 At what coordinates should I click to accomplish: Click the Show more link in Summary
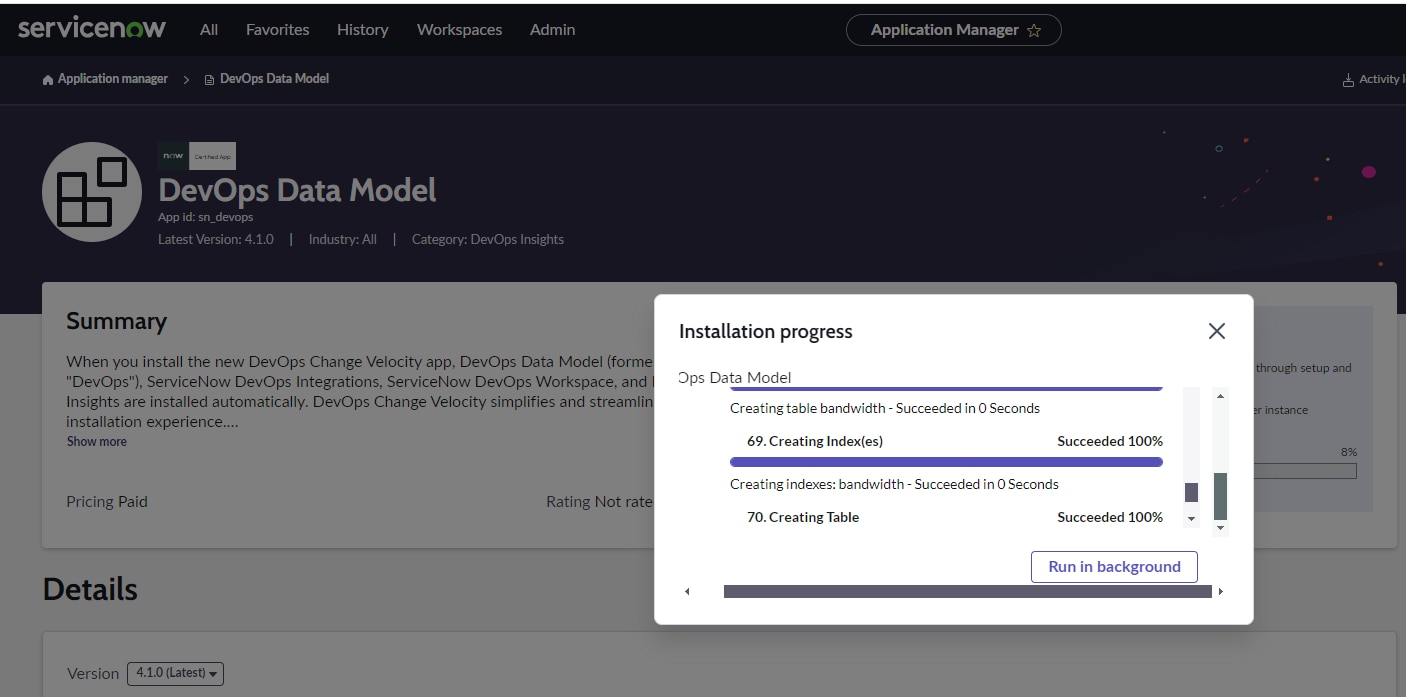[x=97, y=441]
